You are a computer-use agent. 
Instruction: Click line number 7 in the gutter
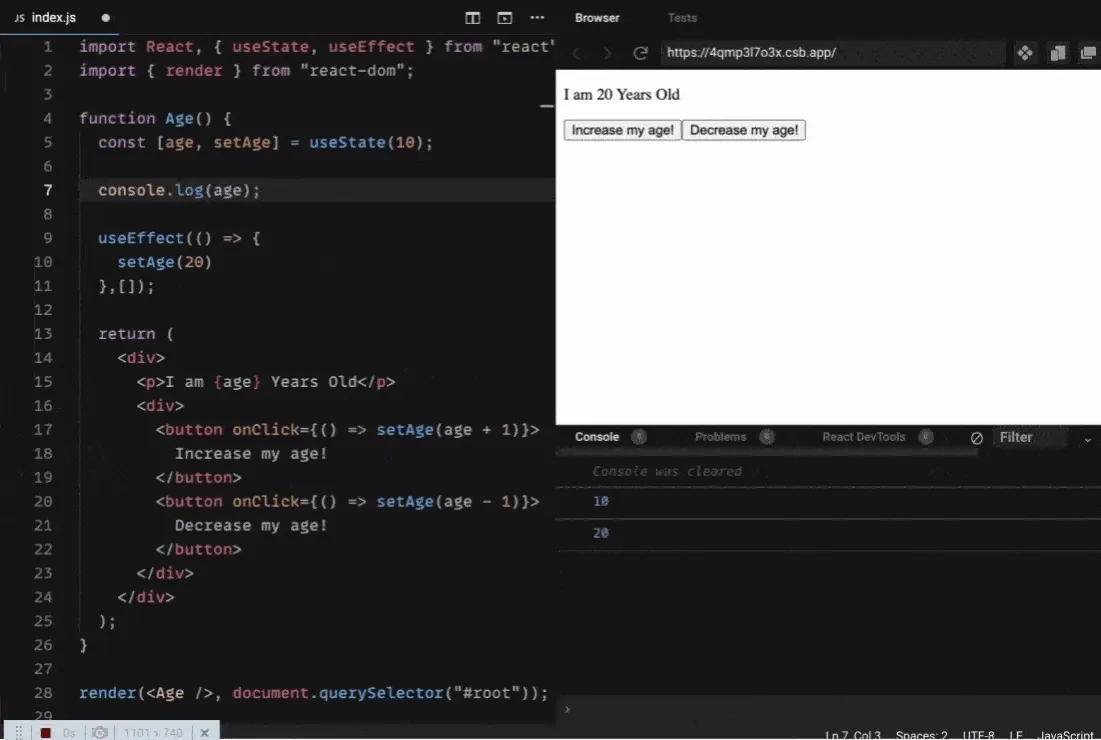48,190
